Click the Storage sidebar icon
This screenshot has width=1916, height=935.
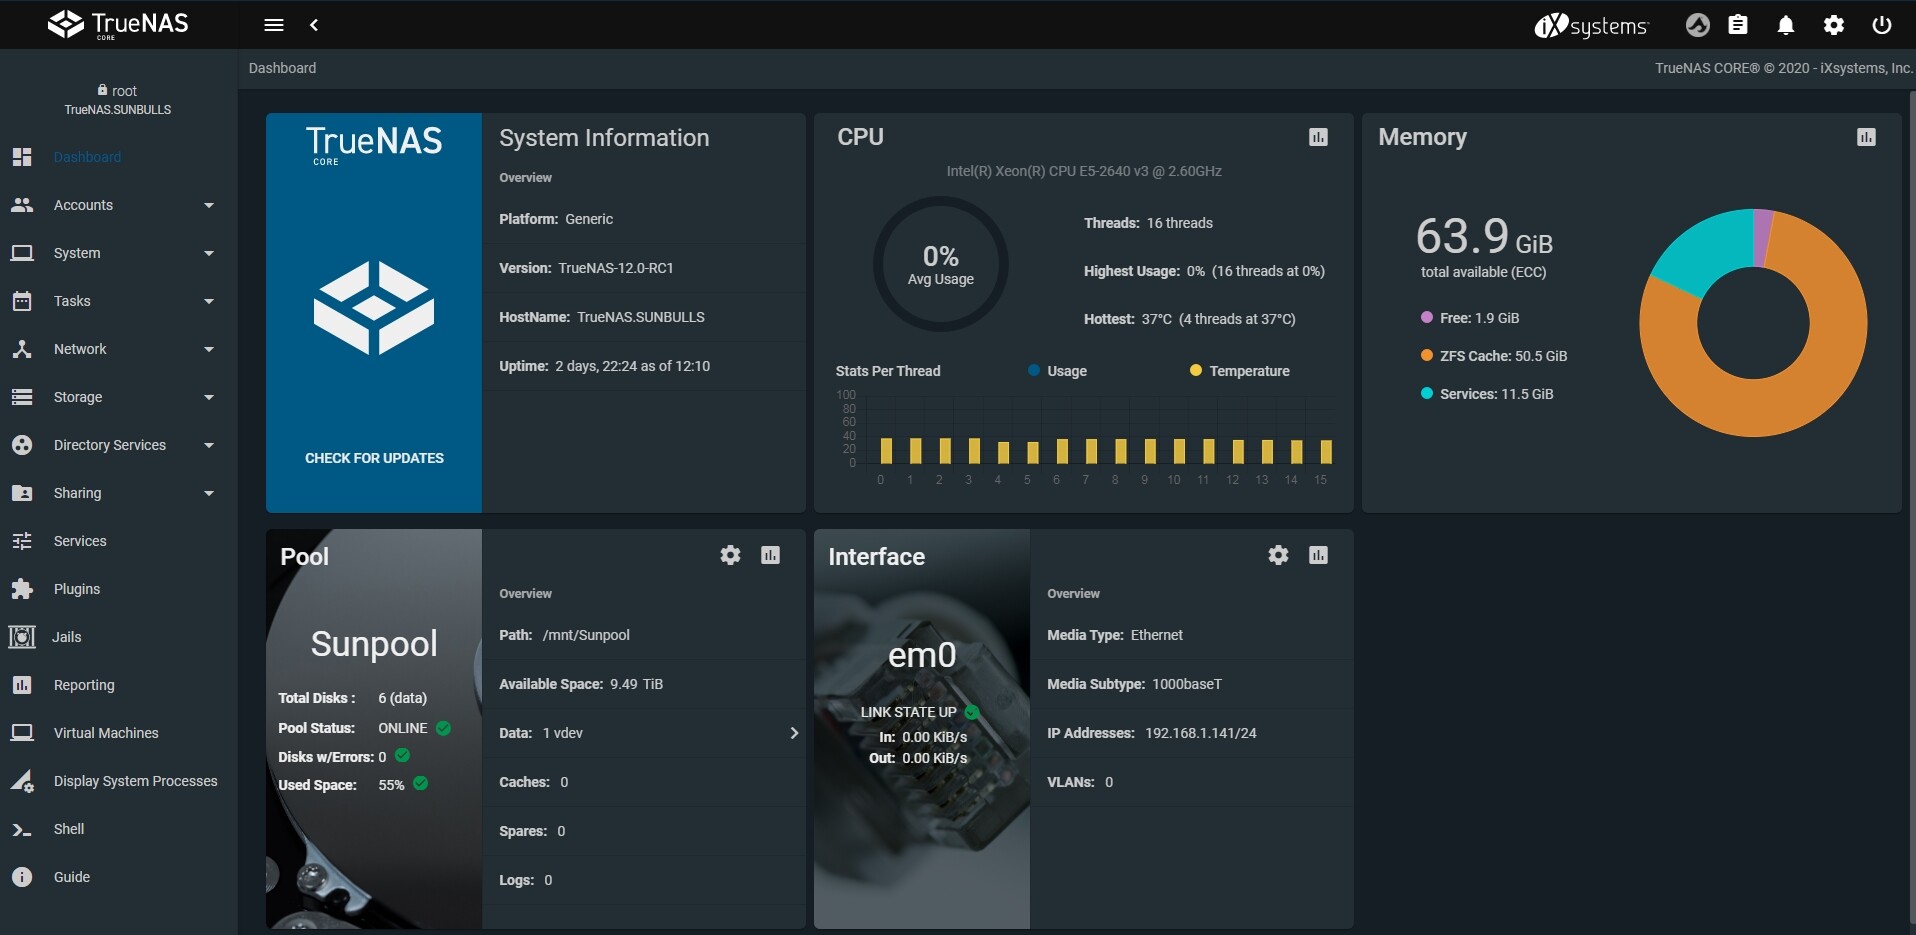point(22,397)
